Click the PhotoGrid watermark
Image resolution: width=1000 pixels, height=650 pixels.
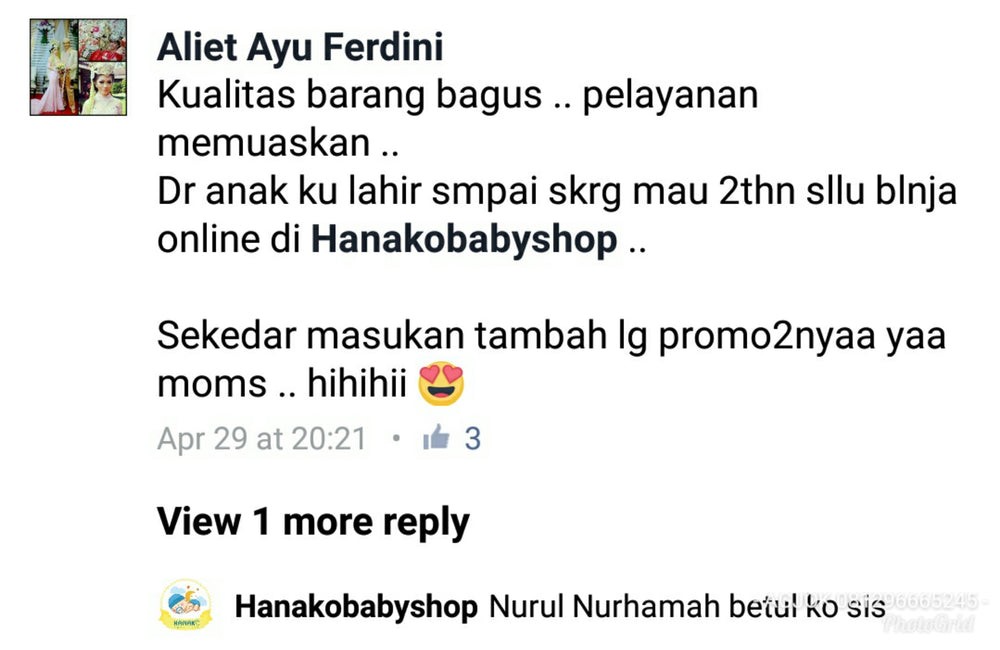coord(929,623)
